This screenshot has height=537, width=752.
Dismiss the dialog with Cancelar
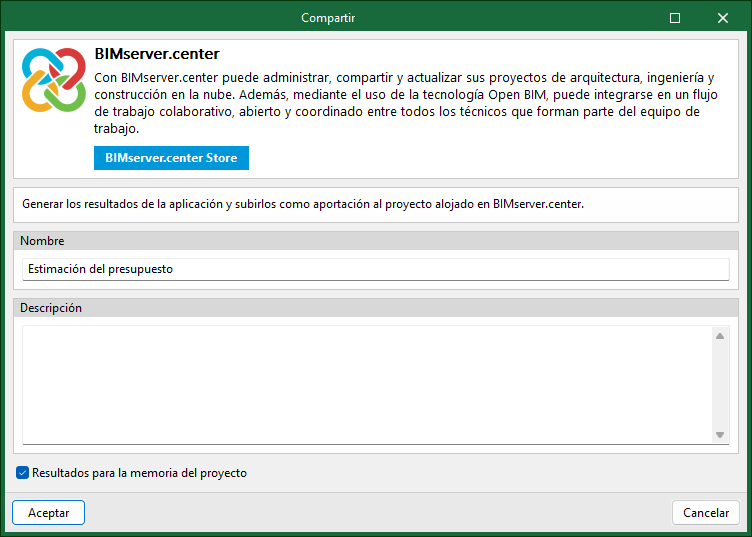point(706,513)
